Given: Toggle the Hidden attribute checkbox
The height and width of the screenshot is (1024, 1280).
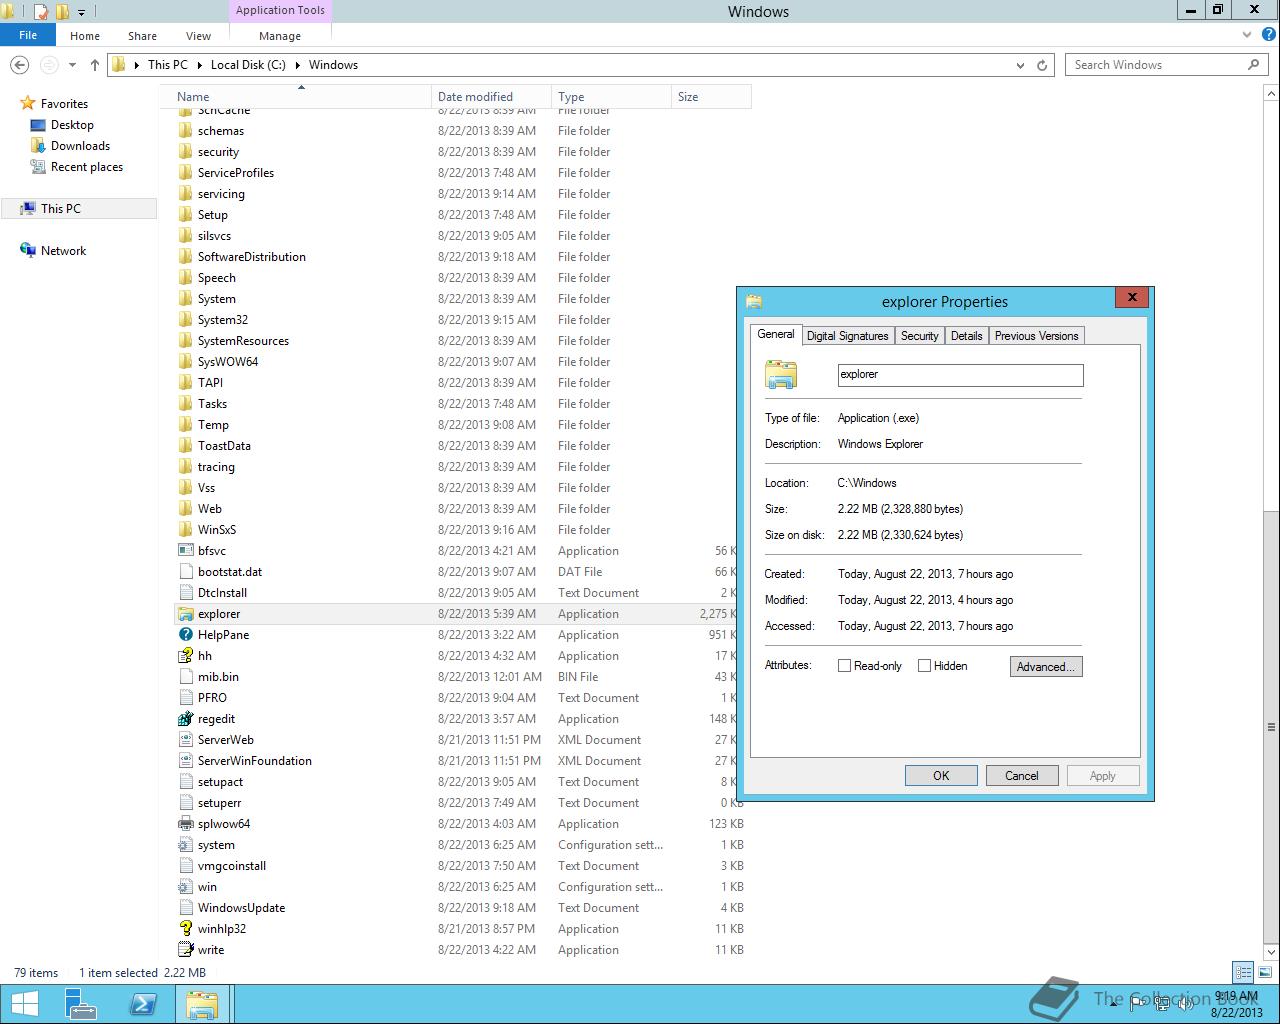Looking at the screenshot, I should coord(924,666).
